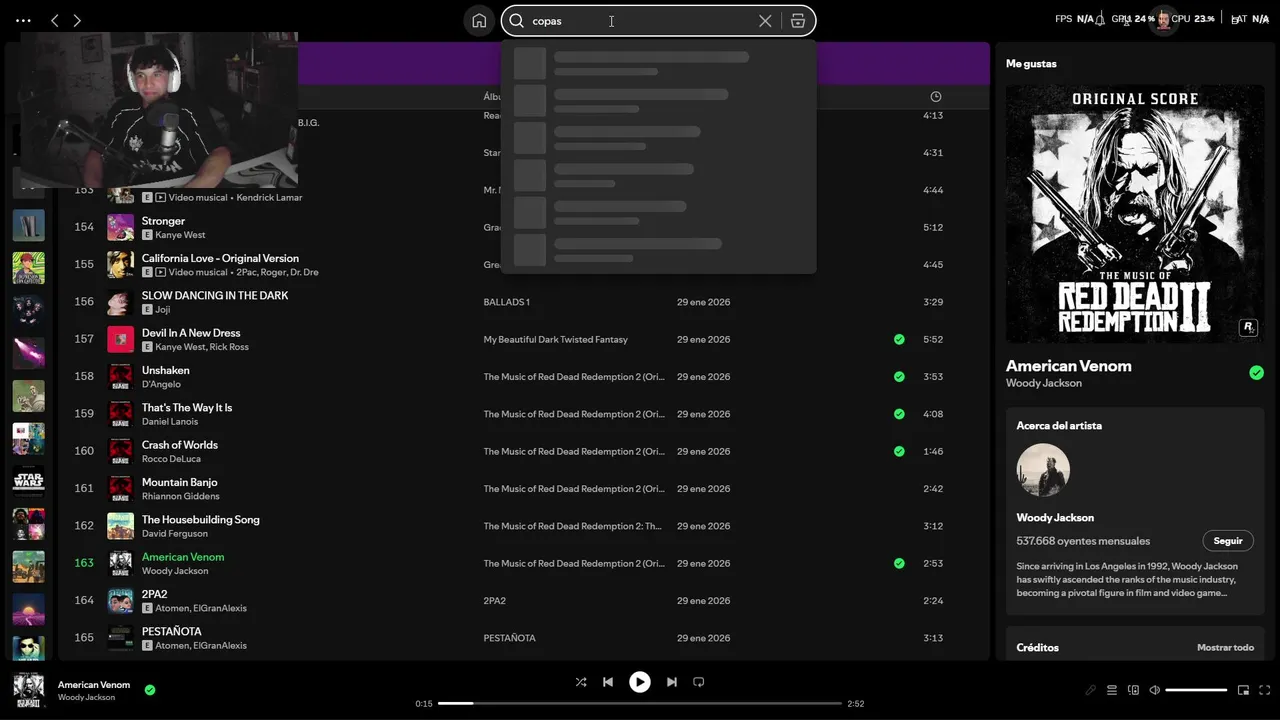Navigate back with the left arrow

tap(55, 20)
